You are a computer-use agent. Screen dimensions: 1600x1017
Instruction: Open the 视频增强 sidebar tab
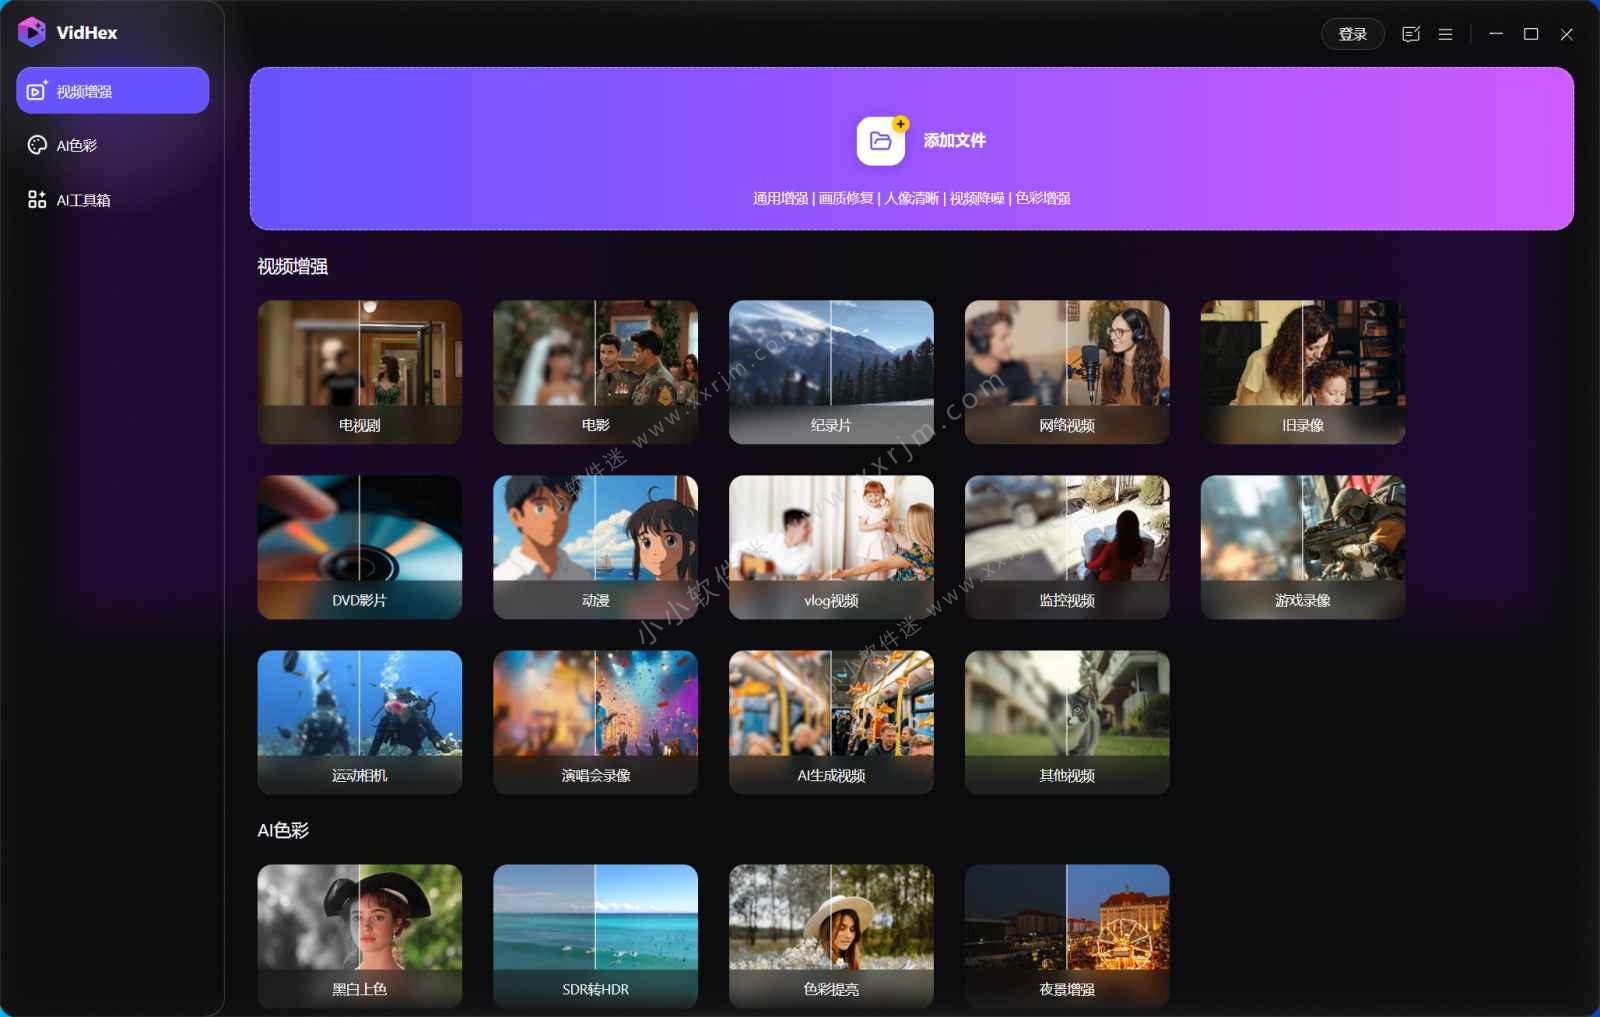(x=113, y=91)
